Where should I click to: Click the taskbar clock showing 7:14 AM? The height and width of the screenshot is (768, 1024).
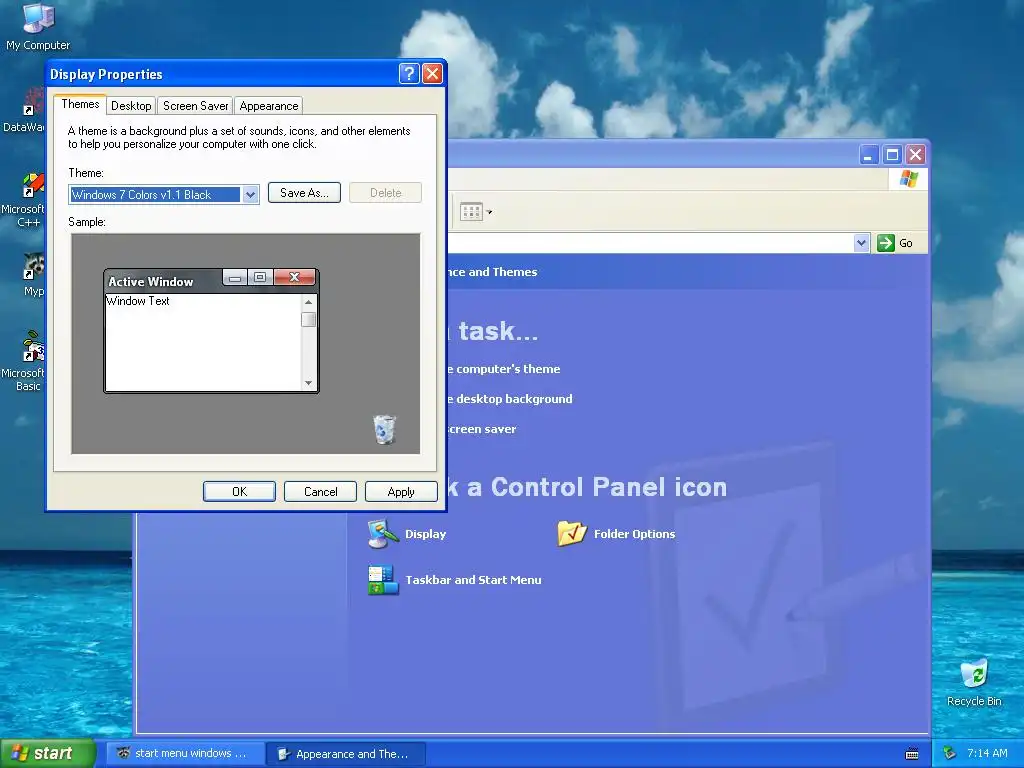(987, 754)
